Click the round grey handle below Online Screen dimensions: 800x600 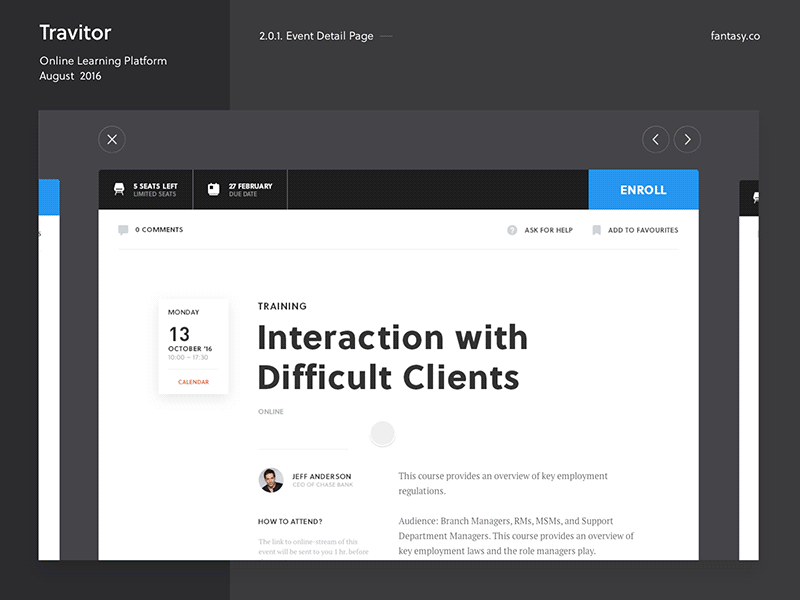(382, 433)
